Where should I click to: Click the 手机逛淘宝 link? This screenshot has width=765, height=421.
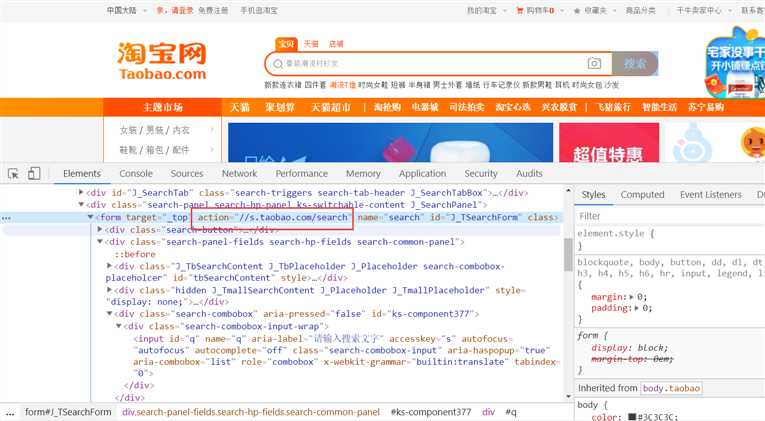[x=259, y=10]
